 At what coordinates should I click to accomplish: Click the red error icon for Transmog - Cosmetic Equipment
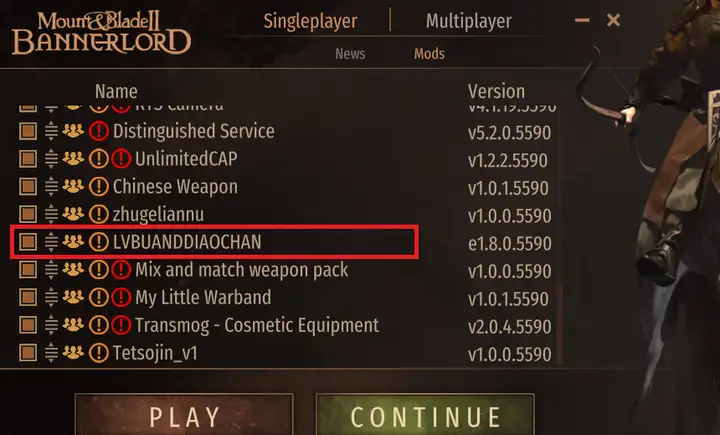(121, 325)
